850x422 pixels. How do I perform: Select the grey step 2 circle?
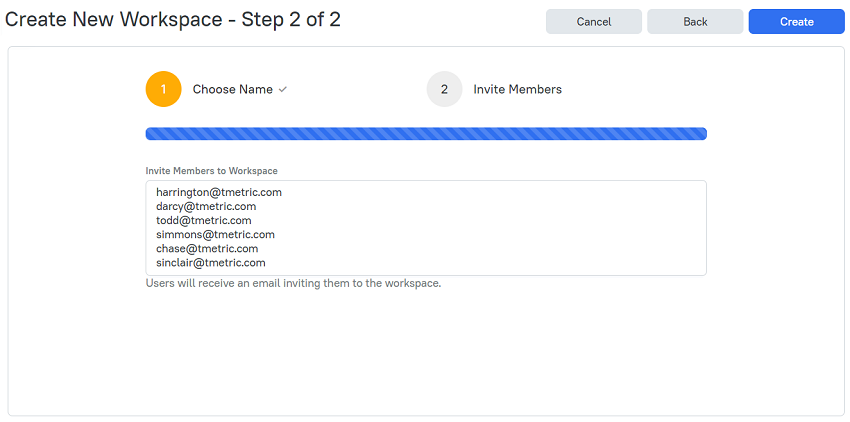click(x=444, y=89)
